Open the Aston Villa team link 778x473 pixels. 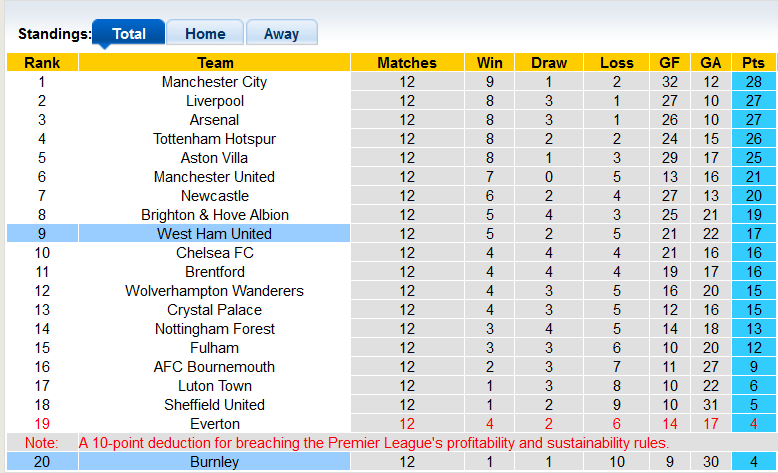[x=214, y=158]
